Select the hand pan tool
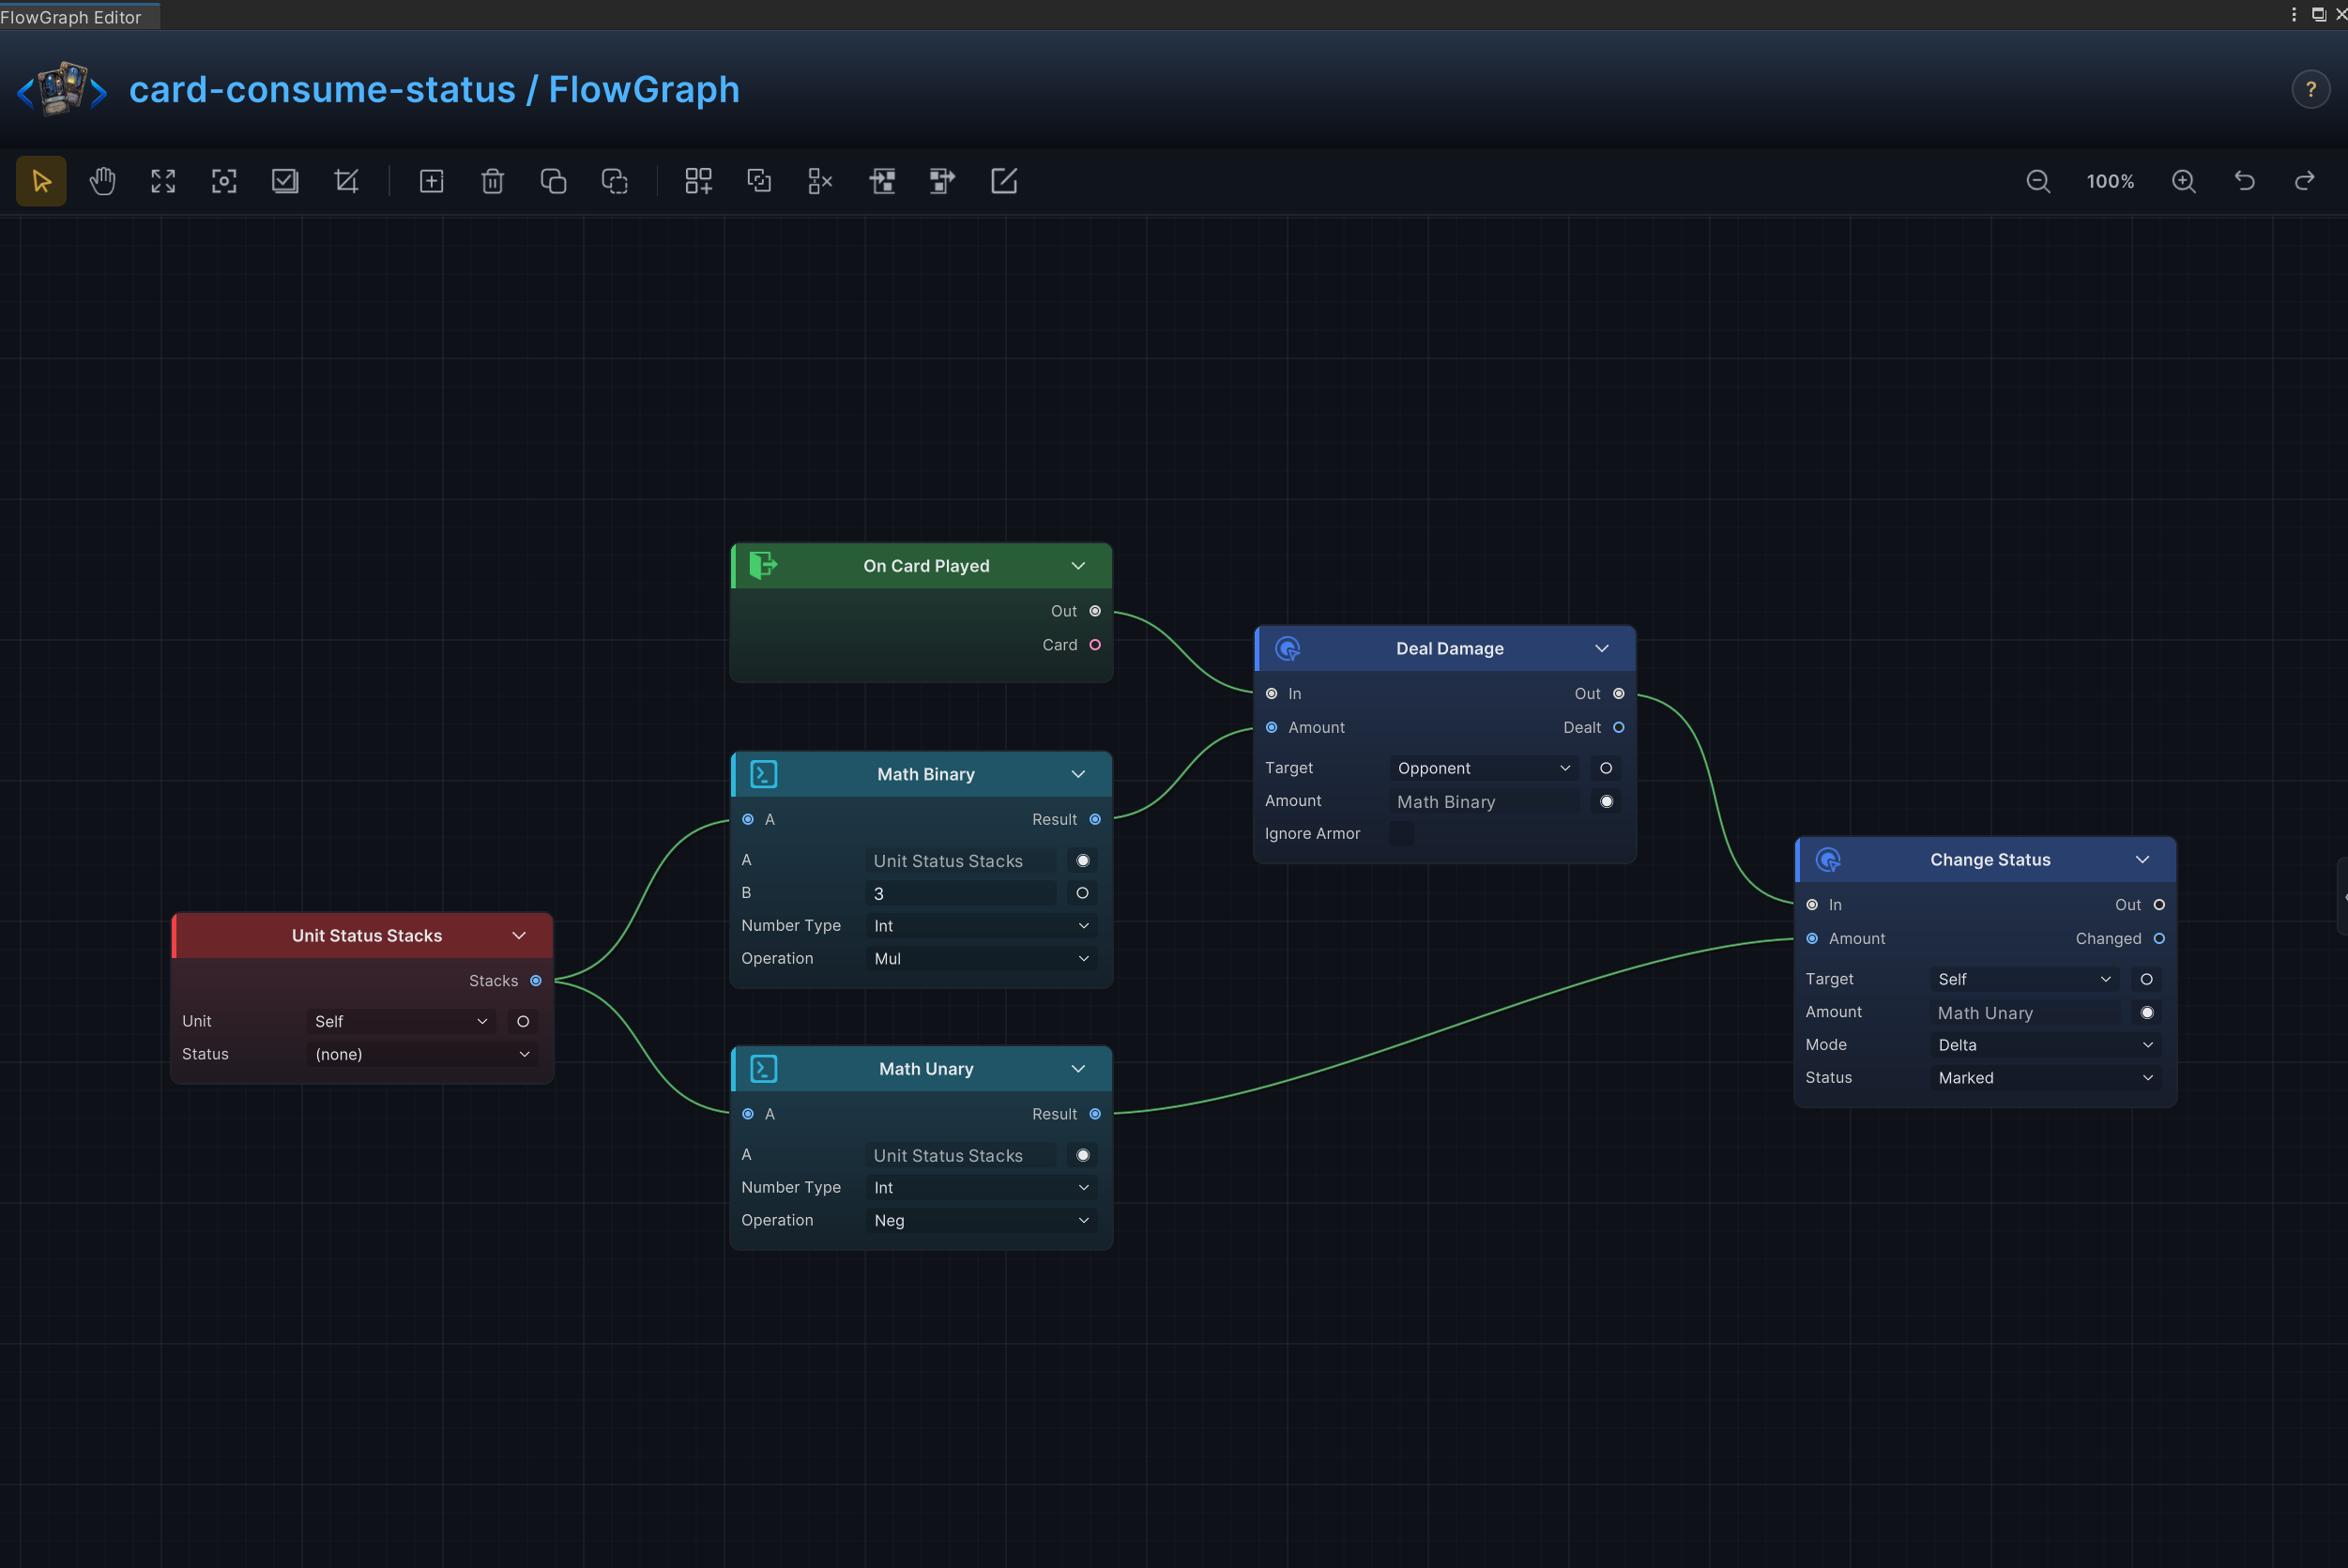The height and width of the screenshot is (1568, 2348). pyautogui.click(x=102, y=181)
